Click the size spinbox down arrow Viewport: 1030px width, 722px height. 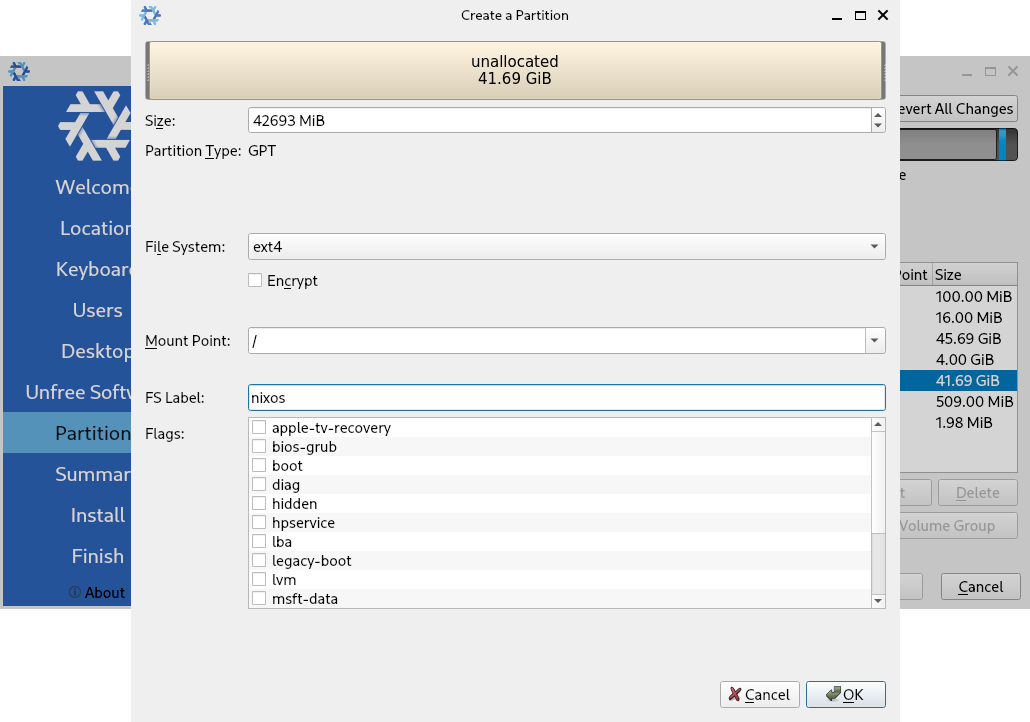pyautogui.click(x=877, y=126)
